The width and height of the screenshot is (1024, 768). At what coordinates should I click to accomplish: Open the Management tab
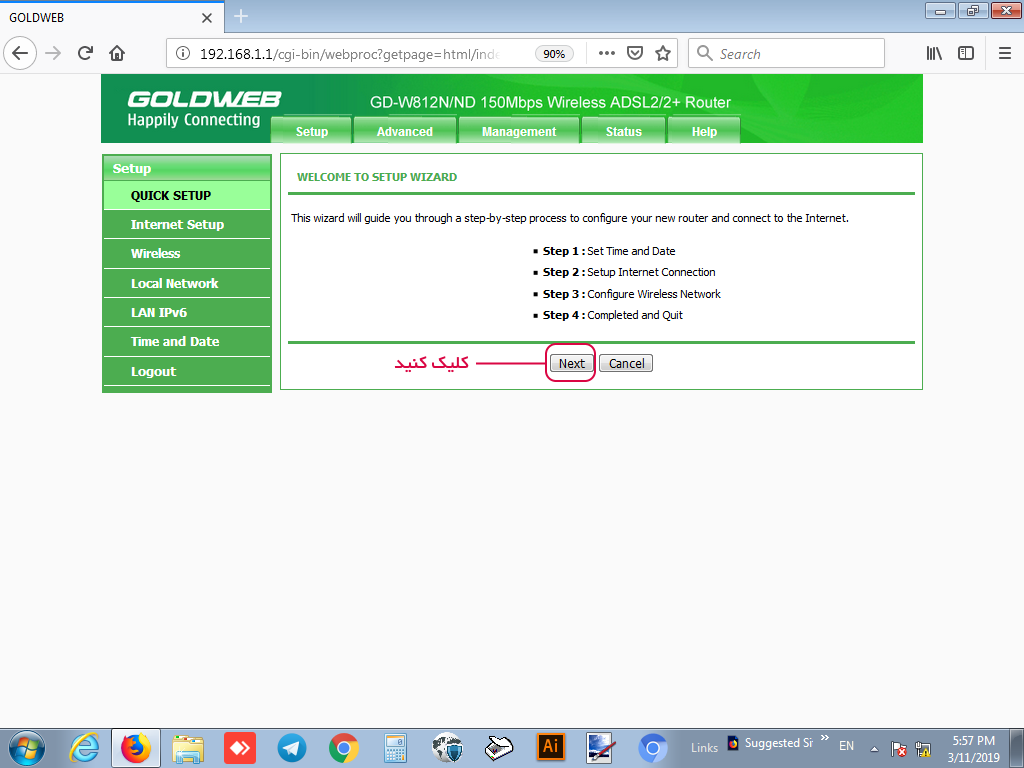[x=518, y=131]
